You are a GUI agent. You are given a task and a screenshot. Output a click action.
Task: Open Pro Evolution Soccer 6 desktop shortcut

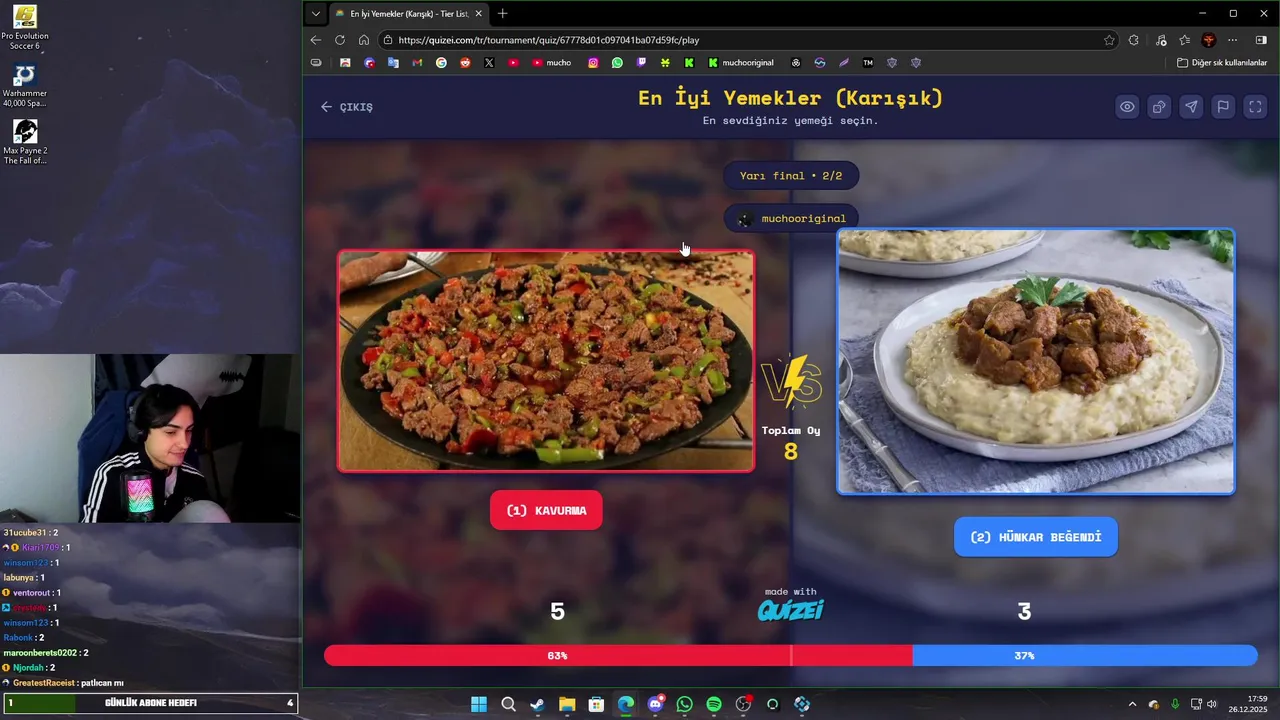[x=25, y=28]
